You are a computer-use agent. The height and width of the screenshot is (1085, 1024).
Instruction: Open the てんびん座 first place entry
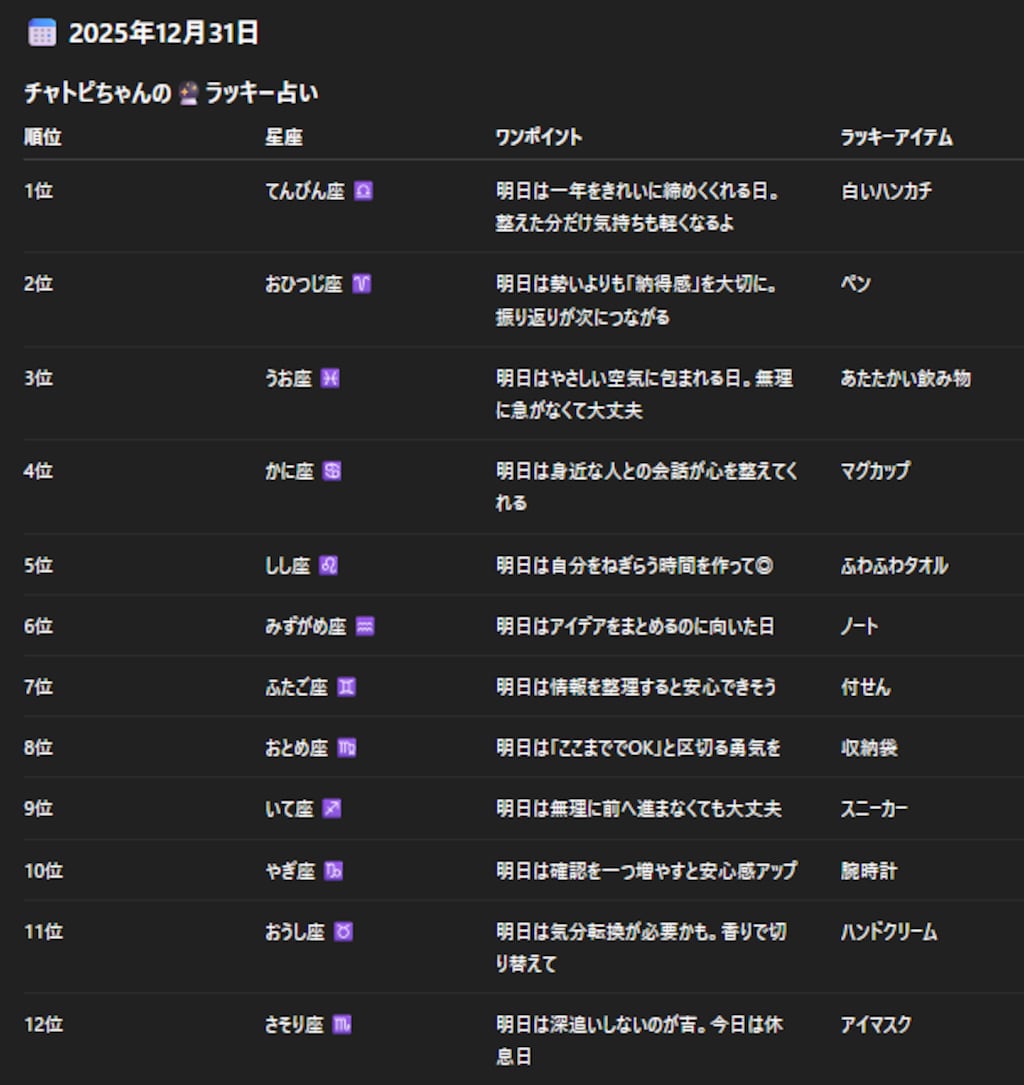303,191
